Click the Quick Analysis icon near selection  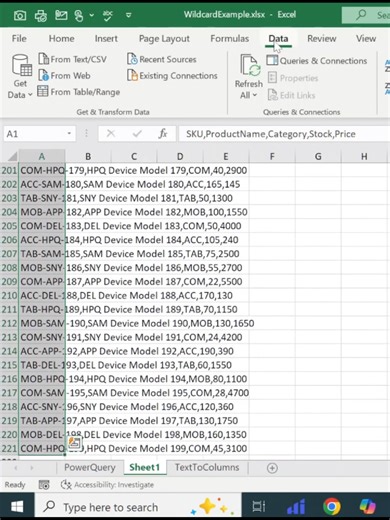[74, 443]
